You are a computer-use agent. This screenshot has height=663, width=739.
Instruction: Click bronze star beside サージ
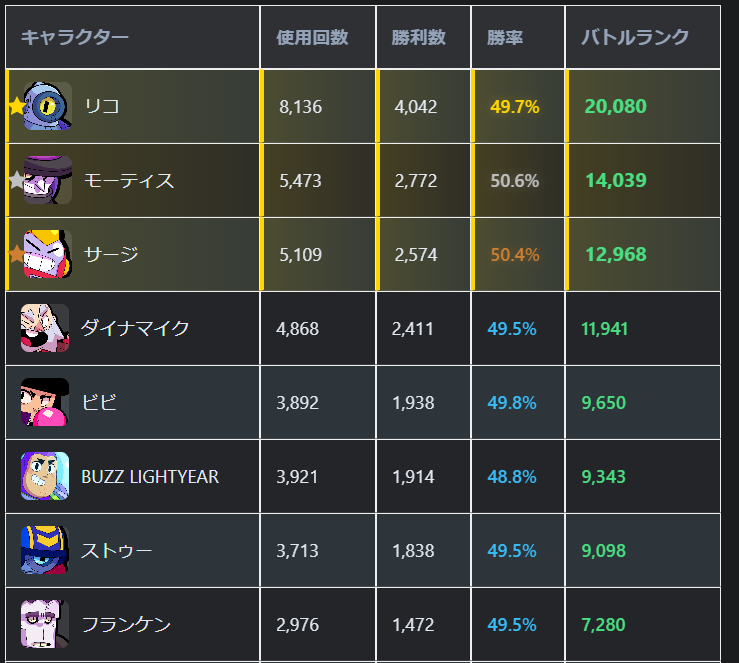[16, 254]
